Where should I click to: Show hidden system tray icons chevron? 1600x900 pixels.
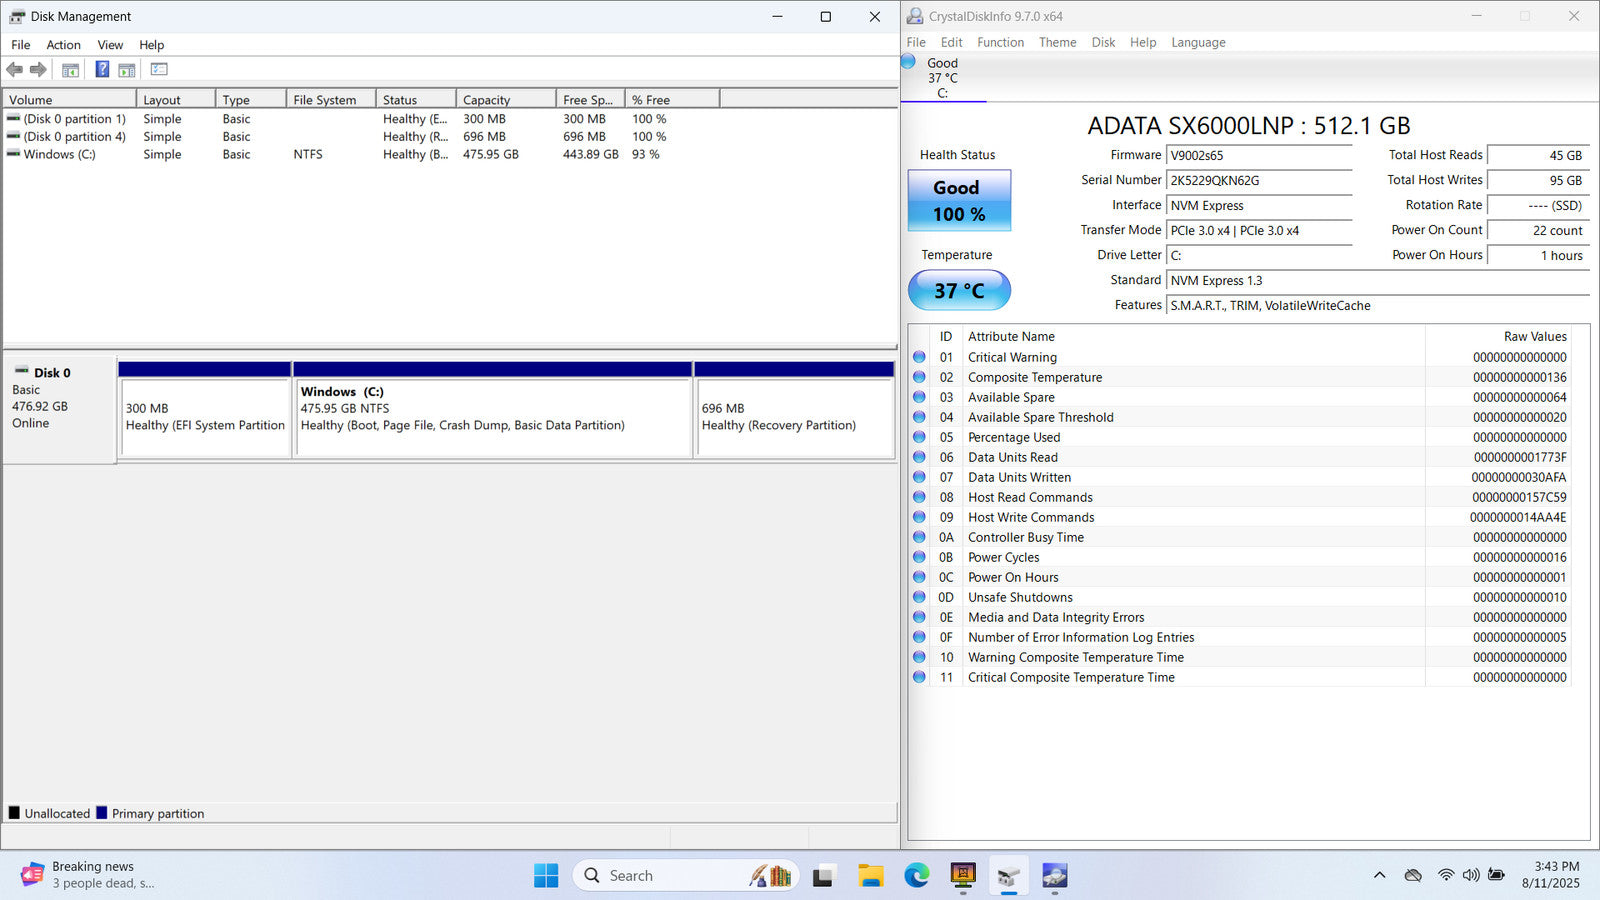click(1379, 876)
